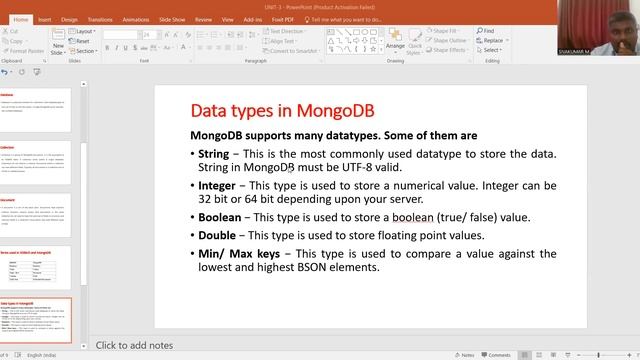The image size is (640, 360).
Task: Open the Shape Fill dropdown
Action: (443, 31)
